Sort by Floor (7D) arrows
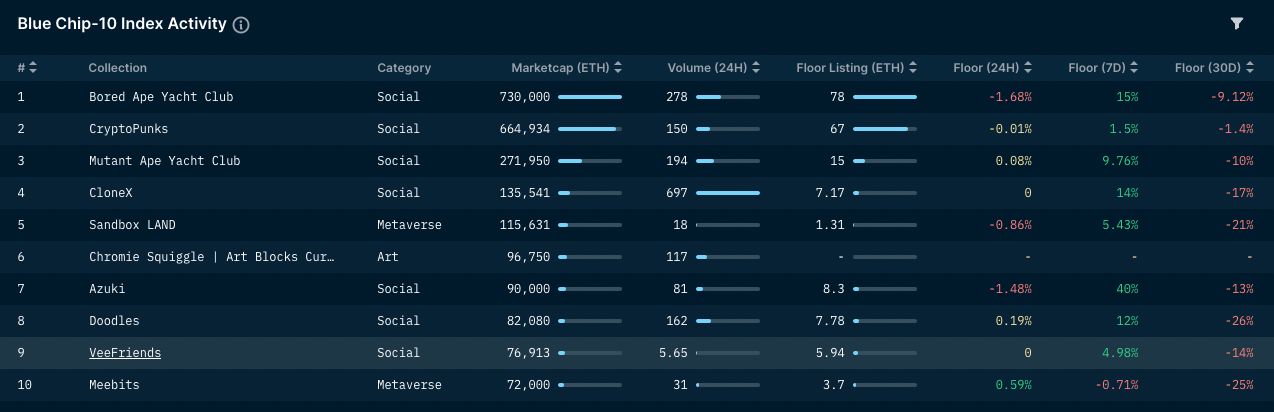1274x412 pixels. coord(1134,68)
